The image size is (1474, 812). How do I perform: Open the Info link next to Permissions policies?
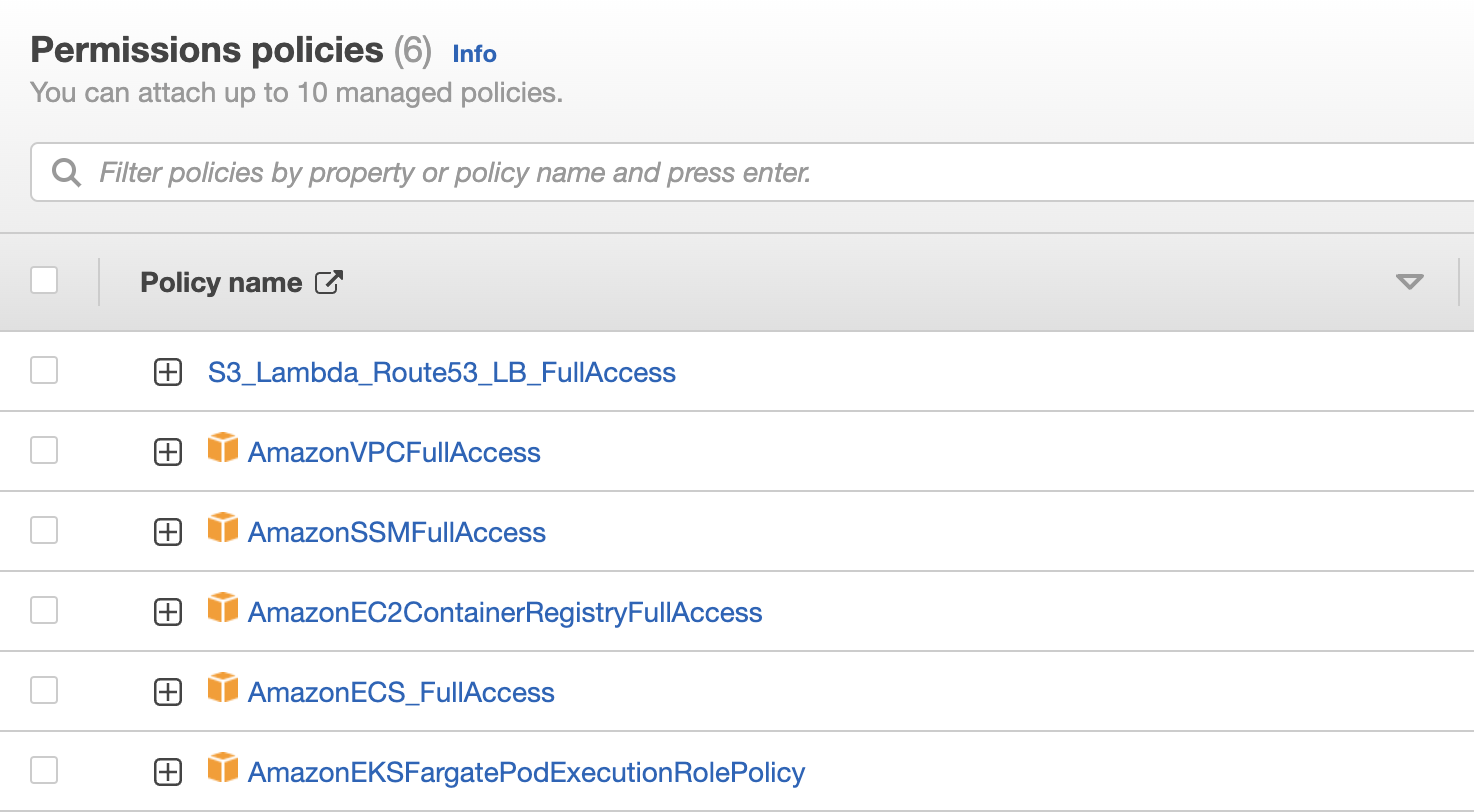click(474, 54)
